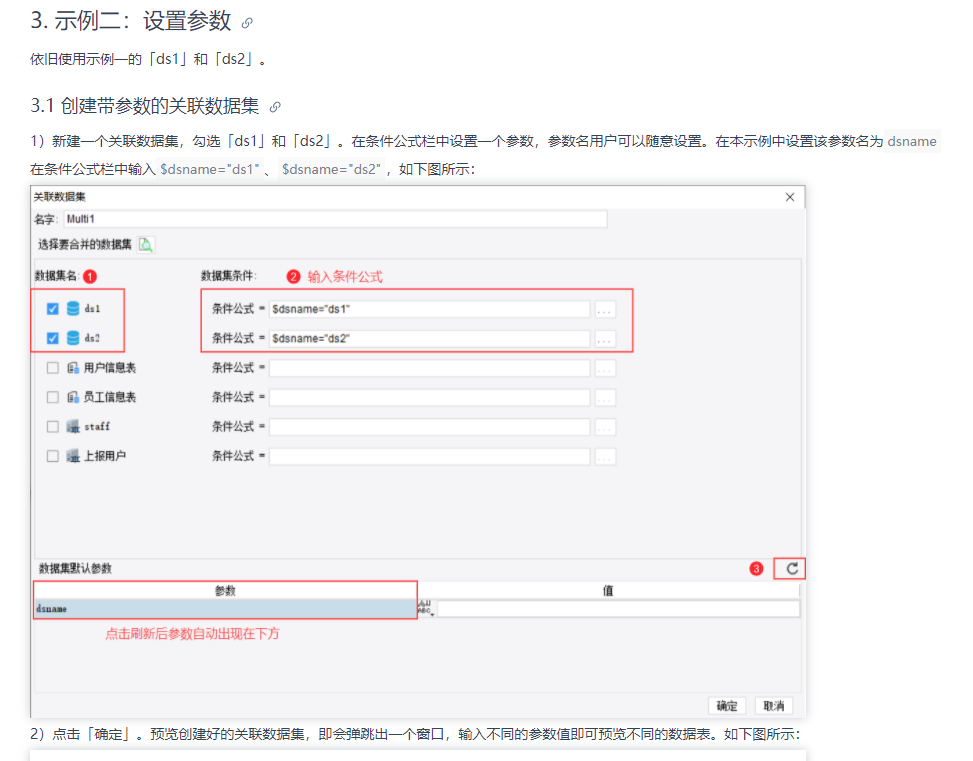
Task: Click the preview dataset icon beside 选择要合并的数据集
Action: (x=146, y=245)
